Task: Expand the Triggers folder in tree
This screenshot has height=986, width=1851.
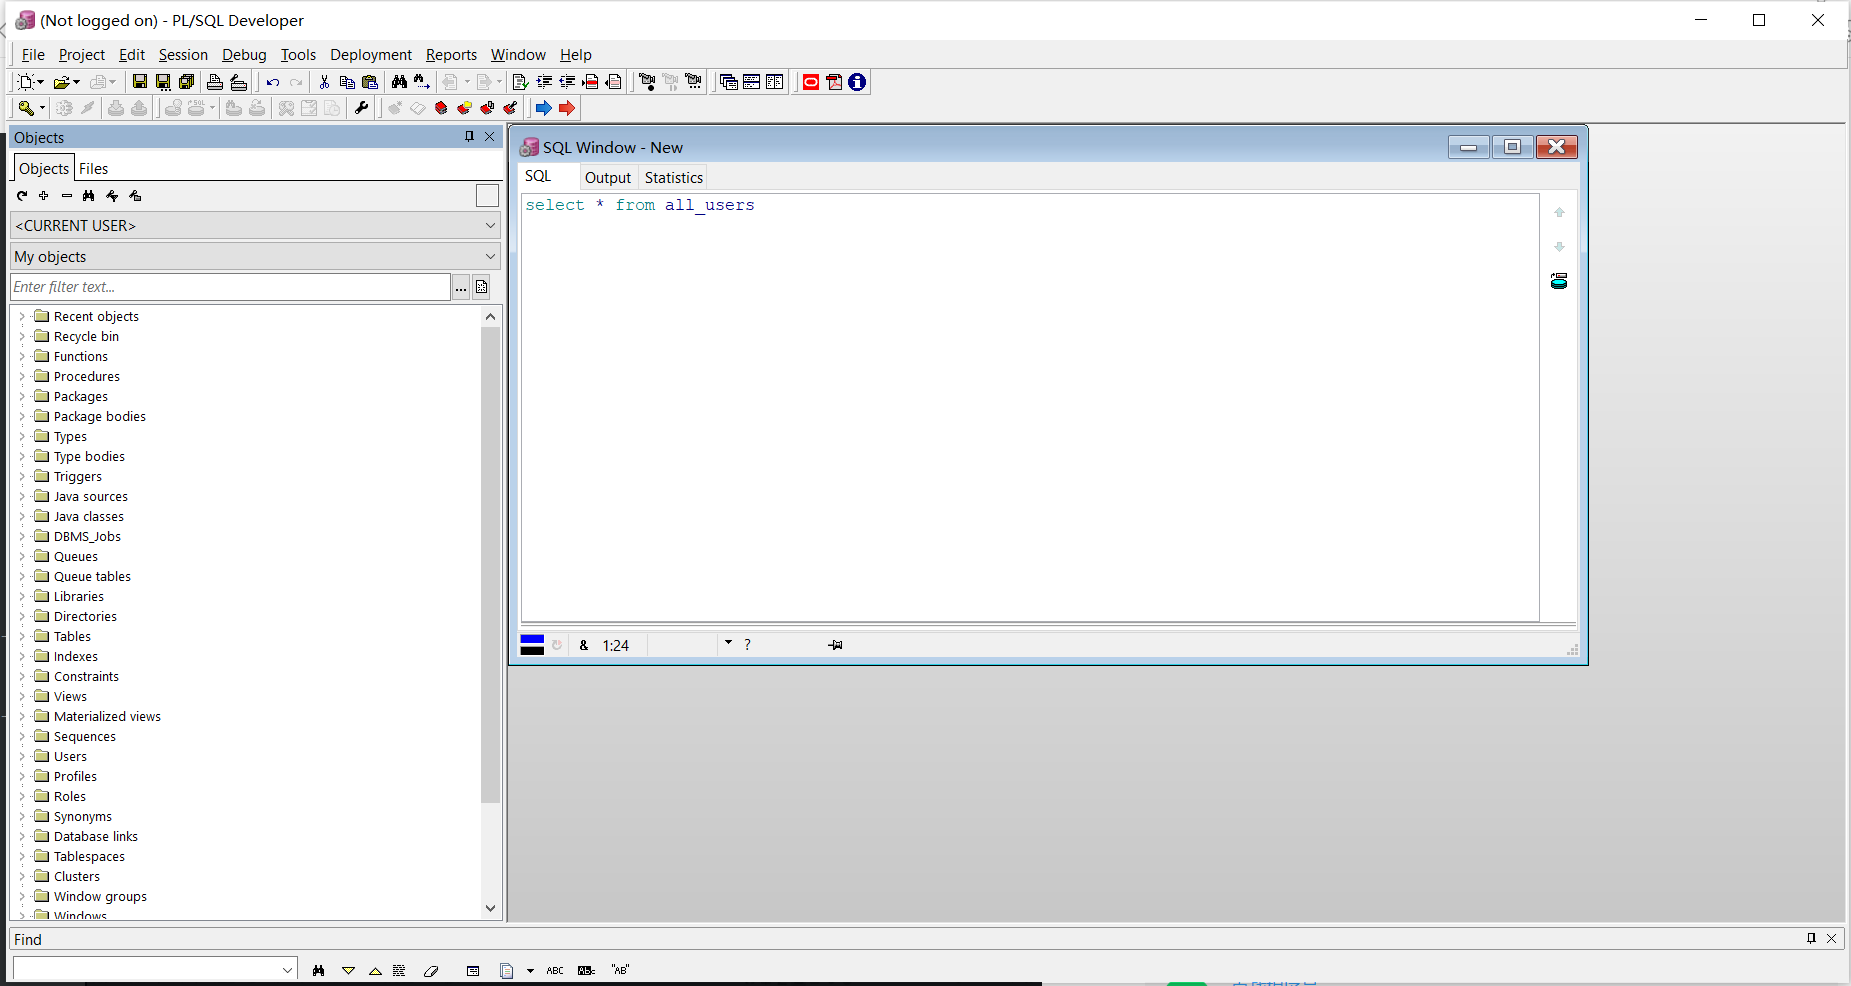Action: click(22, 476)
